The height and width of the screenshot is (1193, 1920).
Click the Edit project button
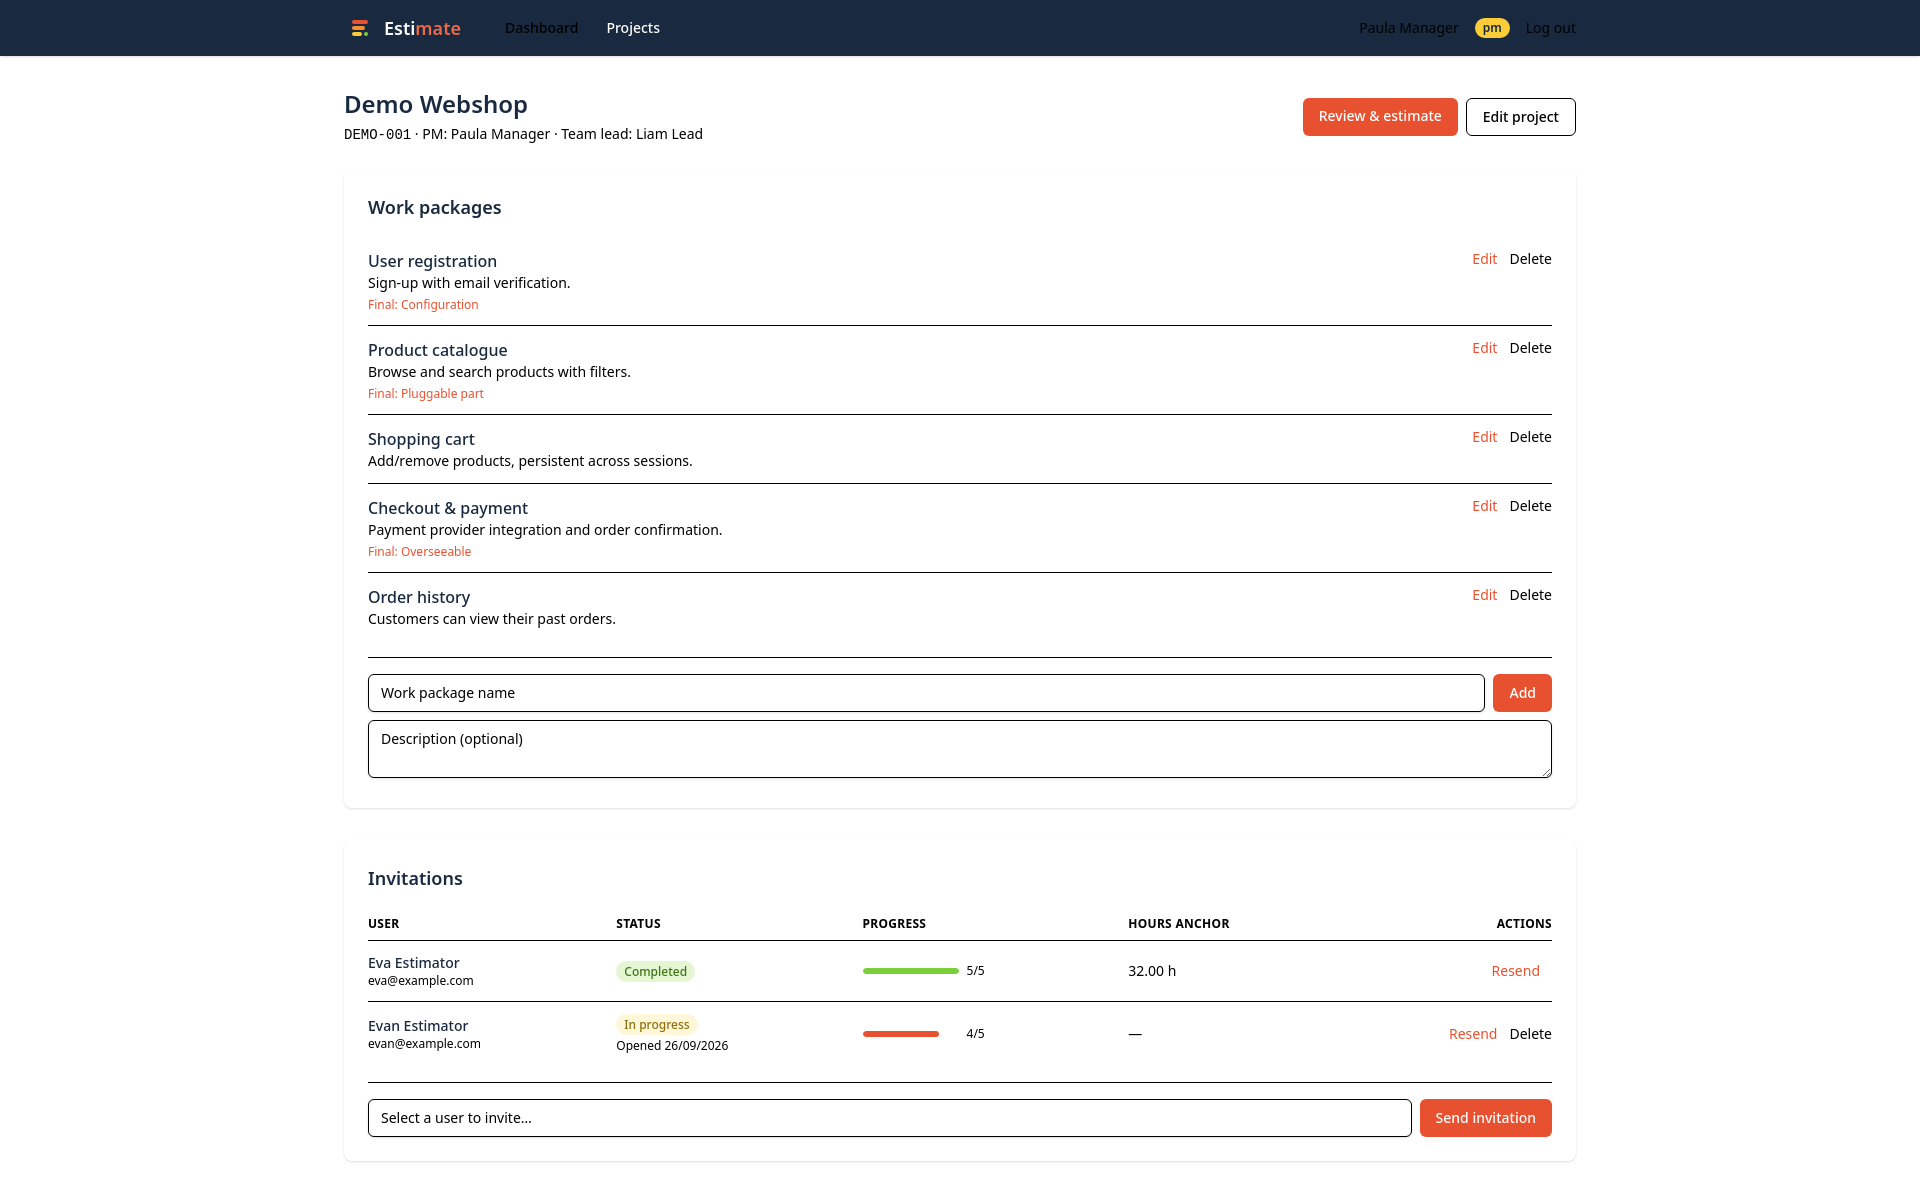point(1520,117)
